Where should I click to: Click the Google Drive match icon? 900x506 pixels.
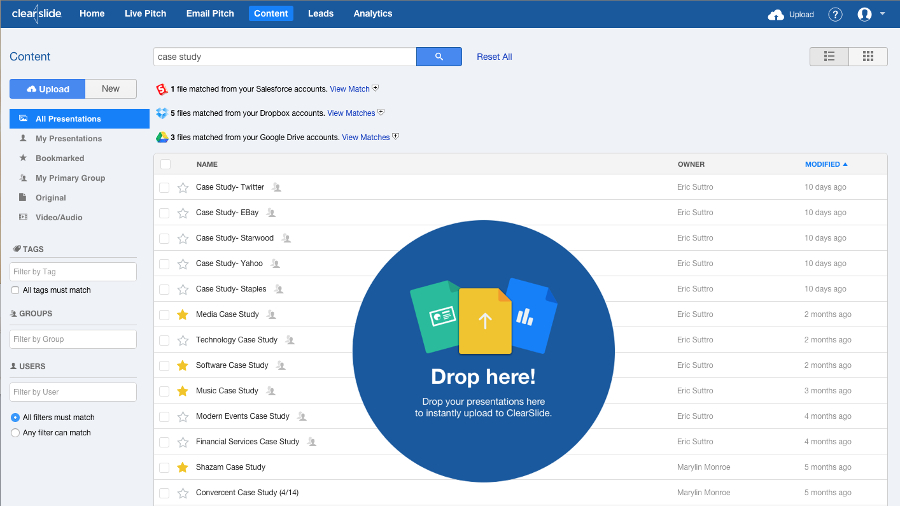(162, 138)
